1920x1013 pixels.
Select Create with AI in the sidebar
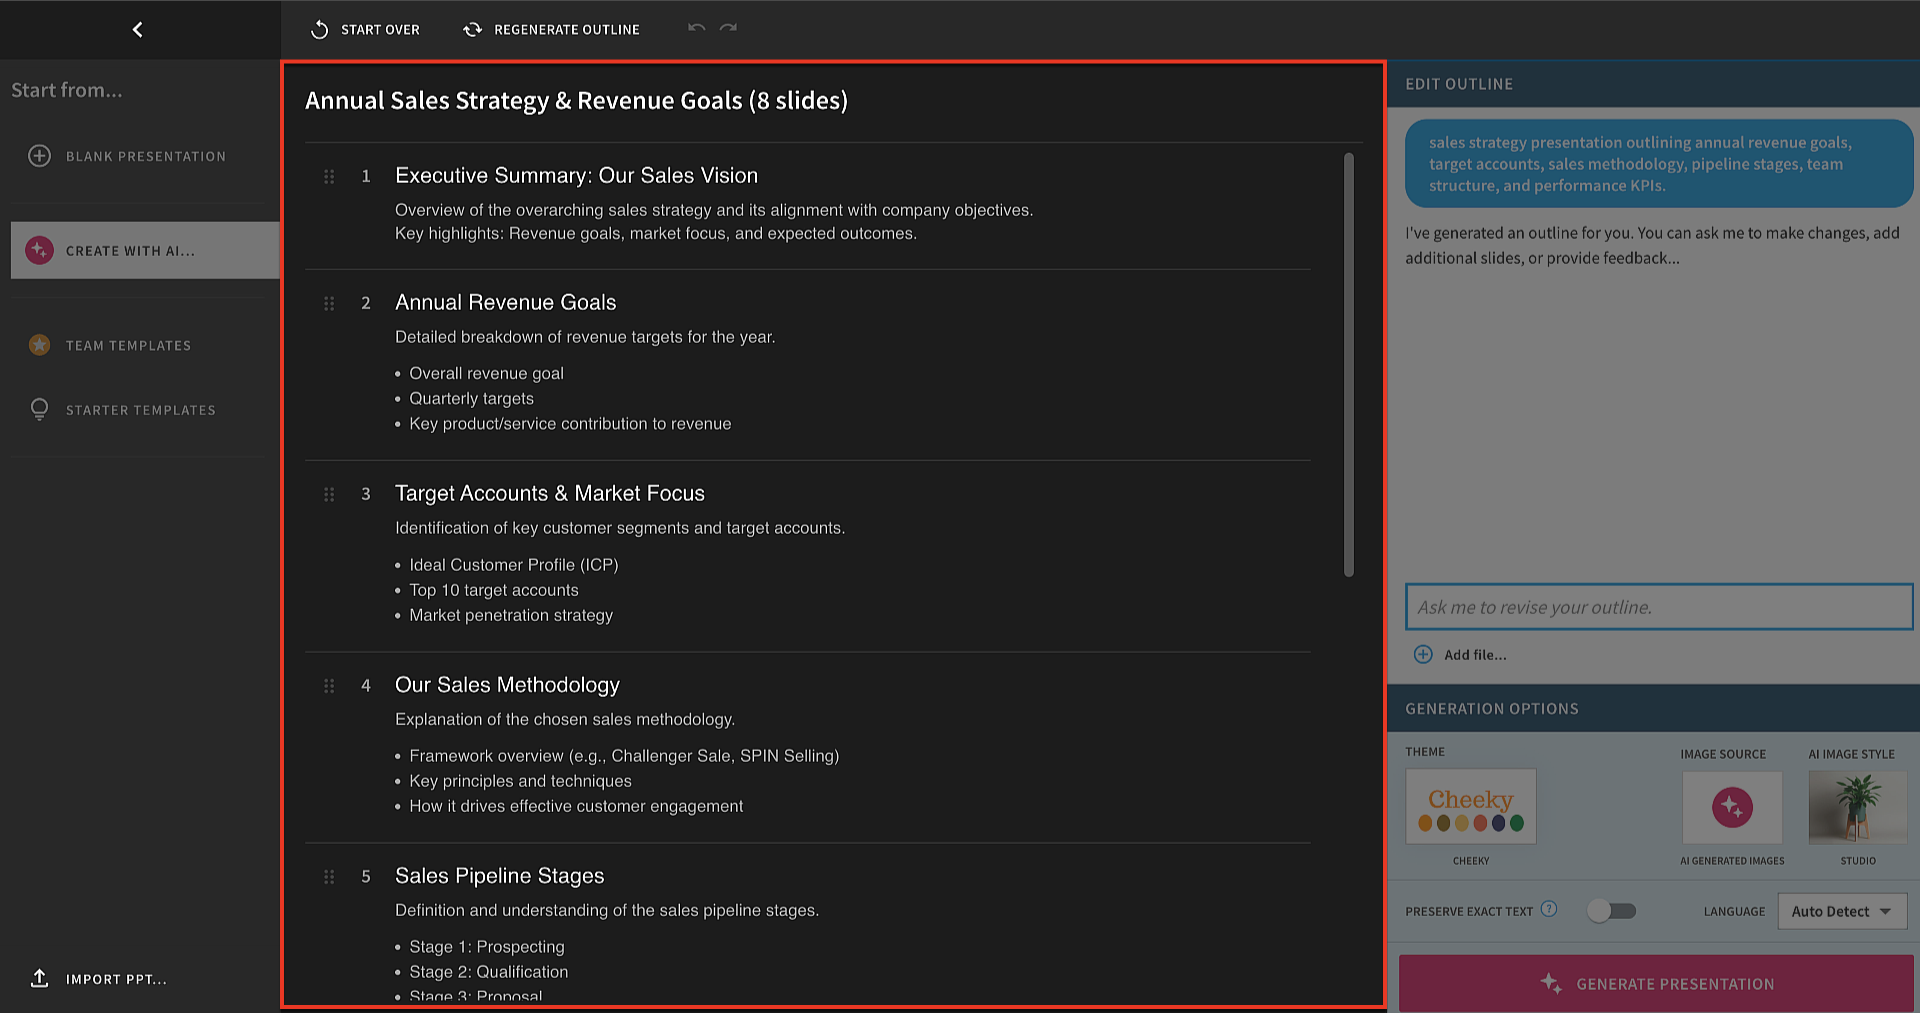(x=145, y=250)
